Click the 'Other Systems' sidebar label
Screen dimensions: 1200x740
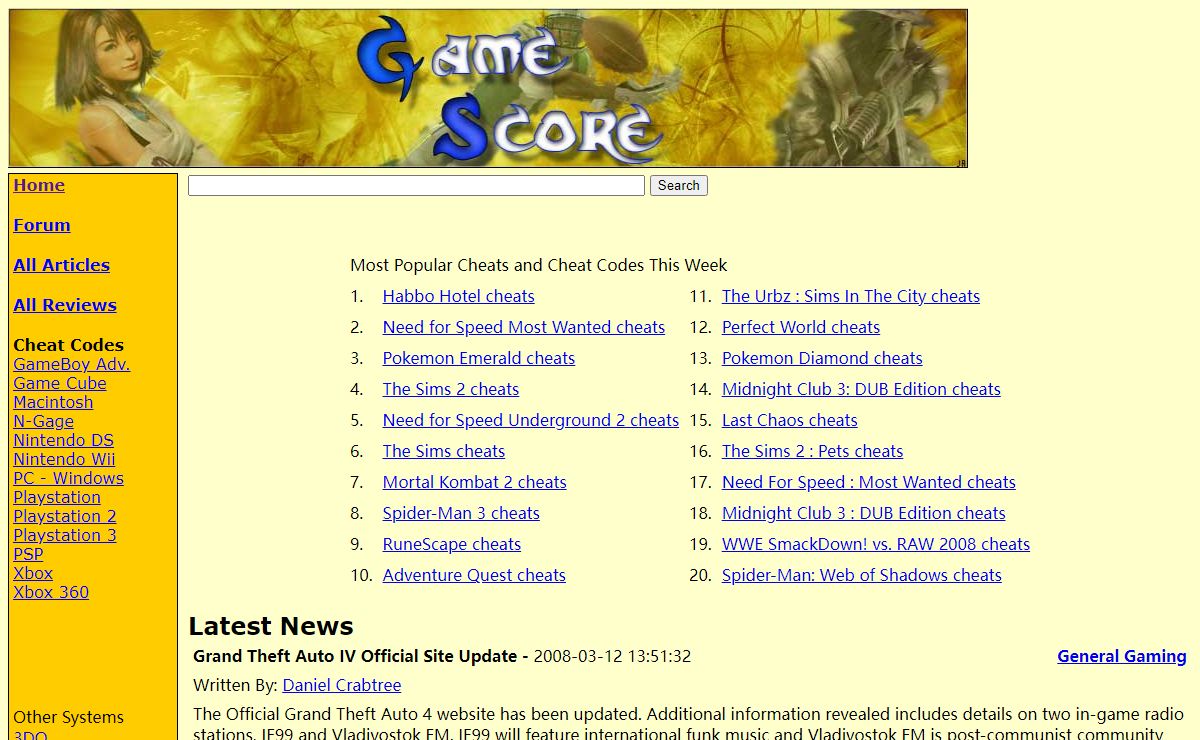point(69,717)
